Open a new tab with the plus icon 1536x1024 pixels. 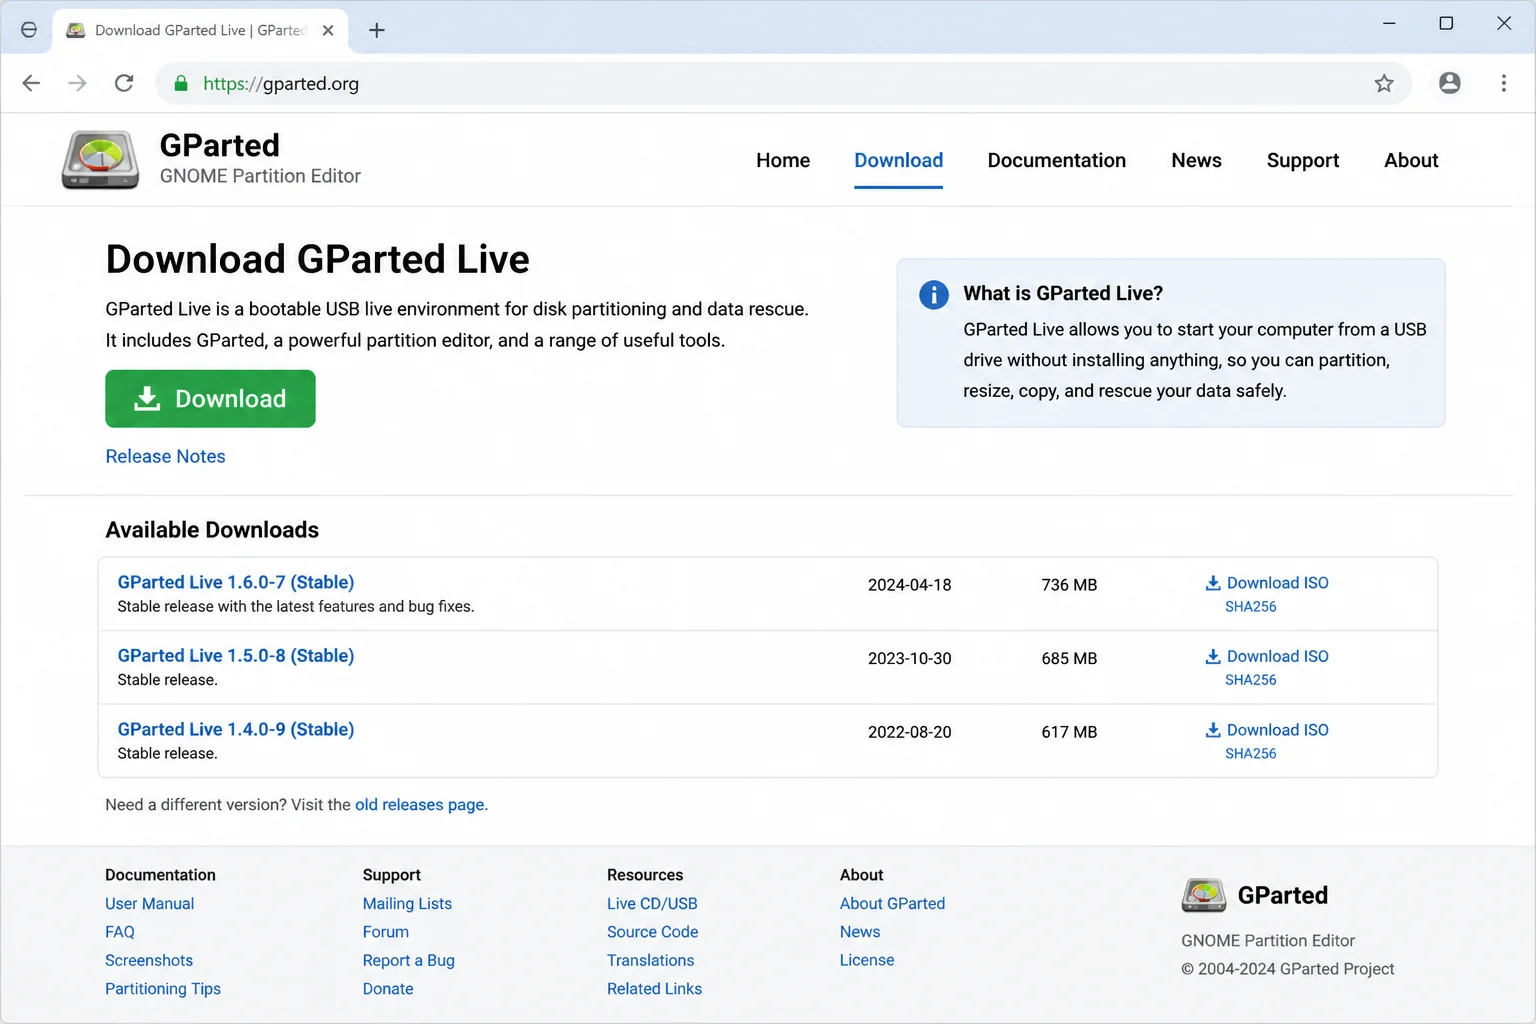[x=377, y=30]
